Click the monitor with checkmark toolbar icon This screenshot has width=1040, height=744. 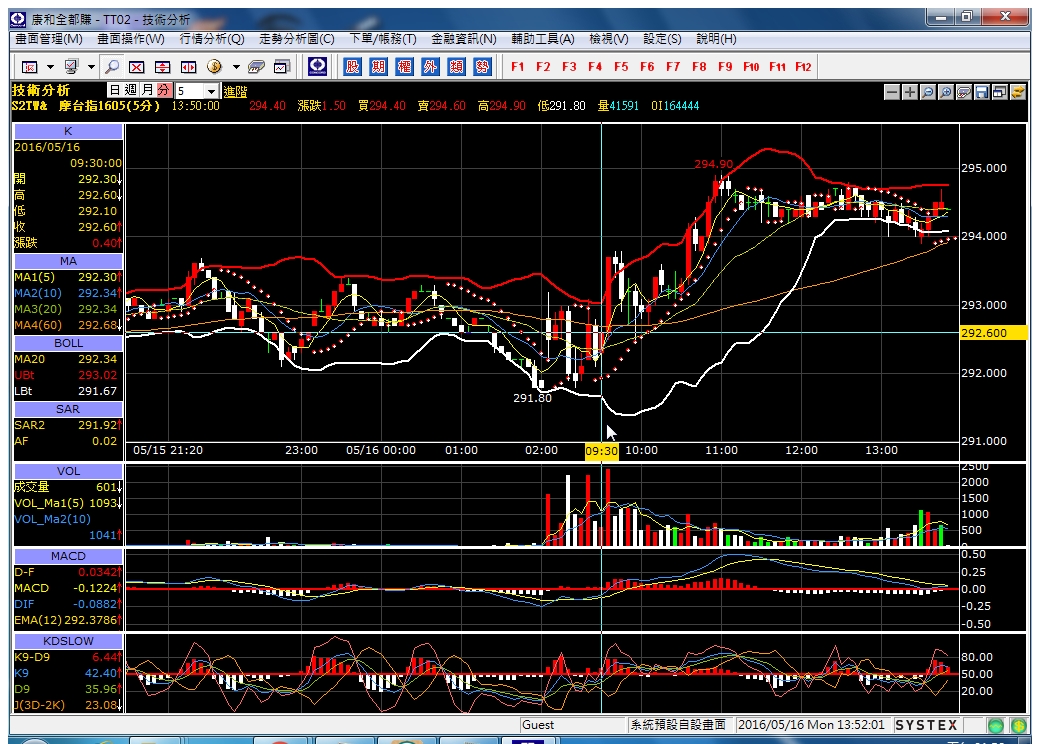(72, 67)
